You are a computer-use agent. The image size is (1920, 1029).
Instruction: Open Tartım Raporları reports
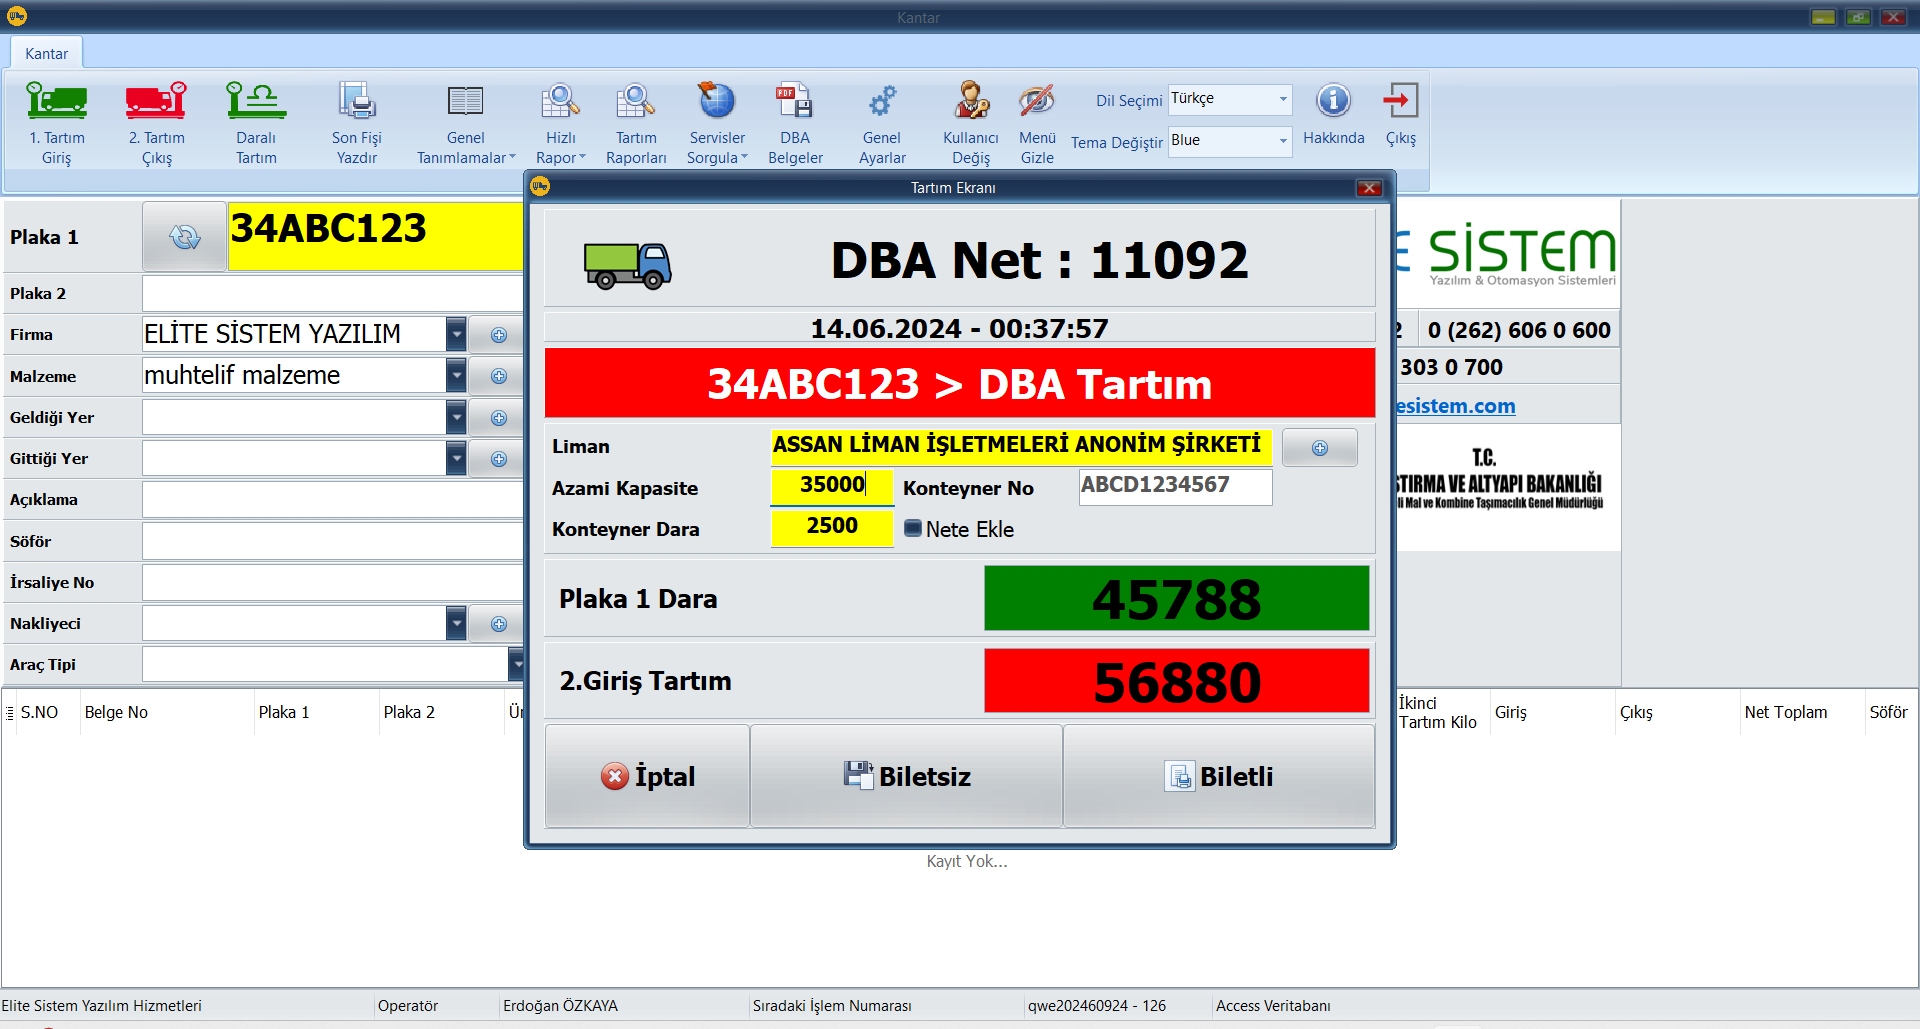click(x=635, y=120)
